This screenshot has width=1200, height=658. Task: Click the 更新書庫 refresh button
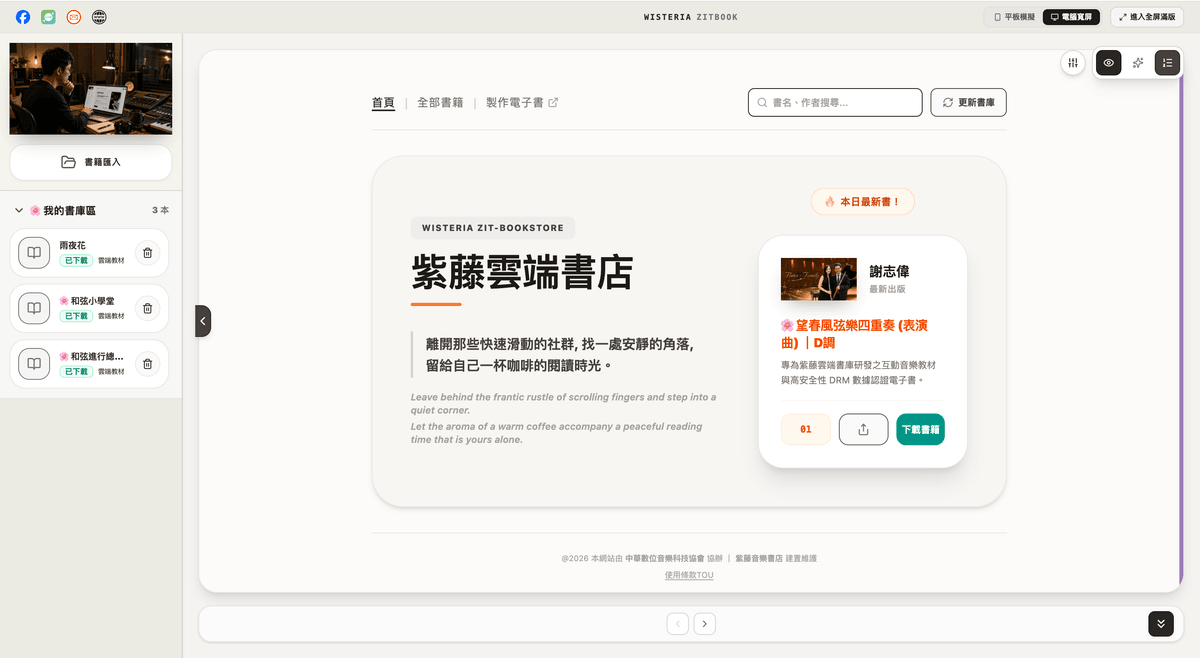(968, 102)
